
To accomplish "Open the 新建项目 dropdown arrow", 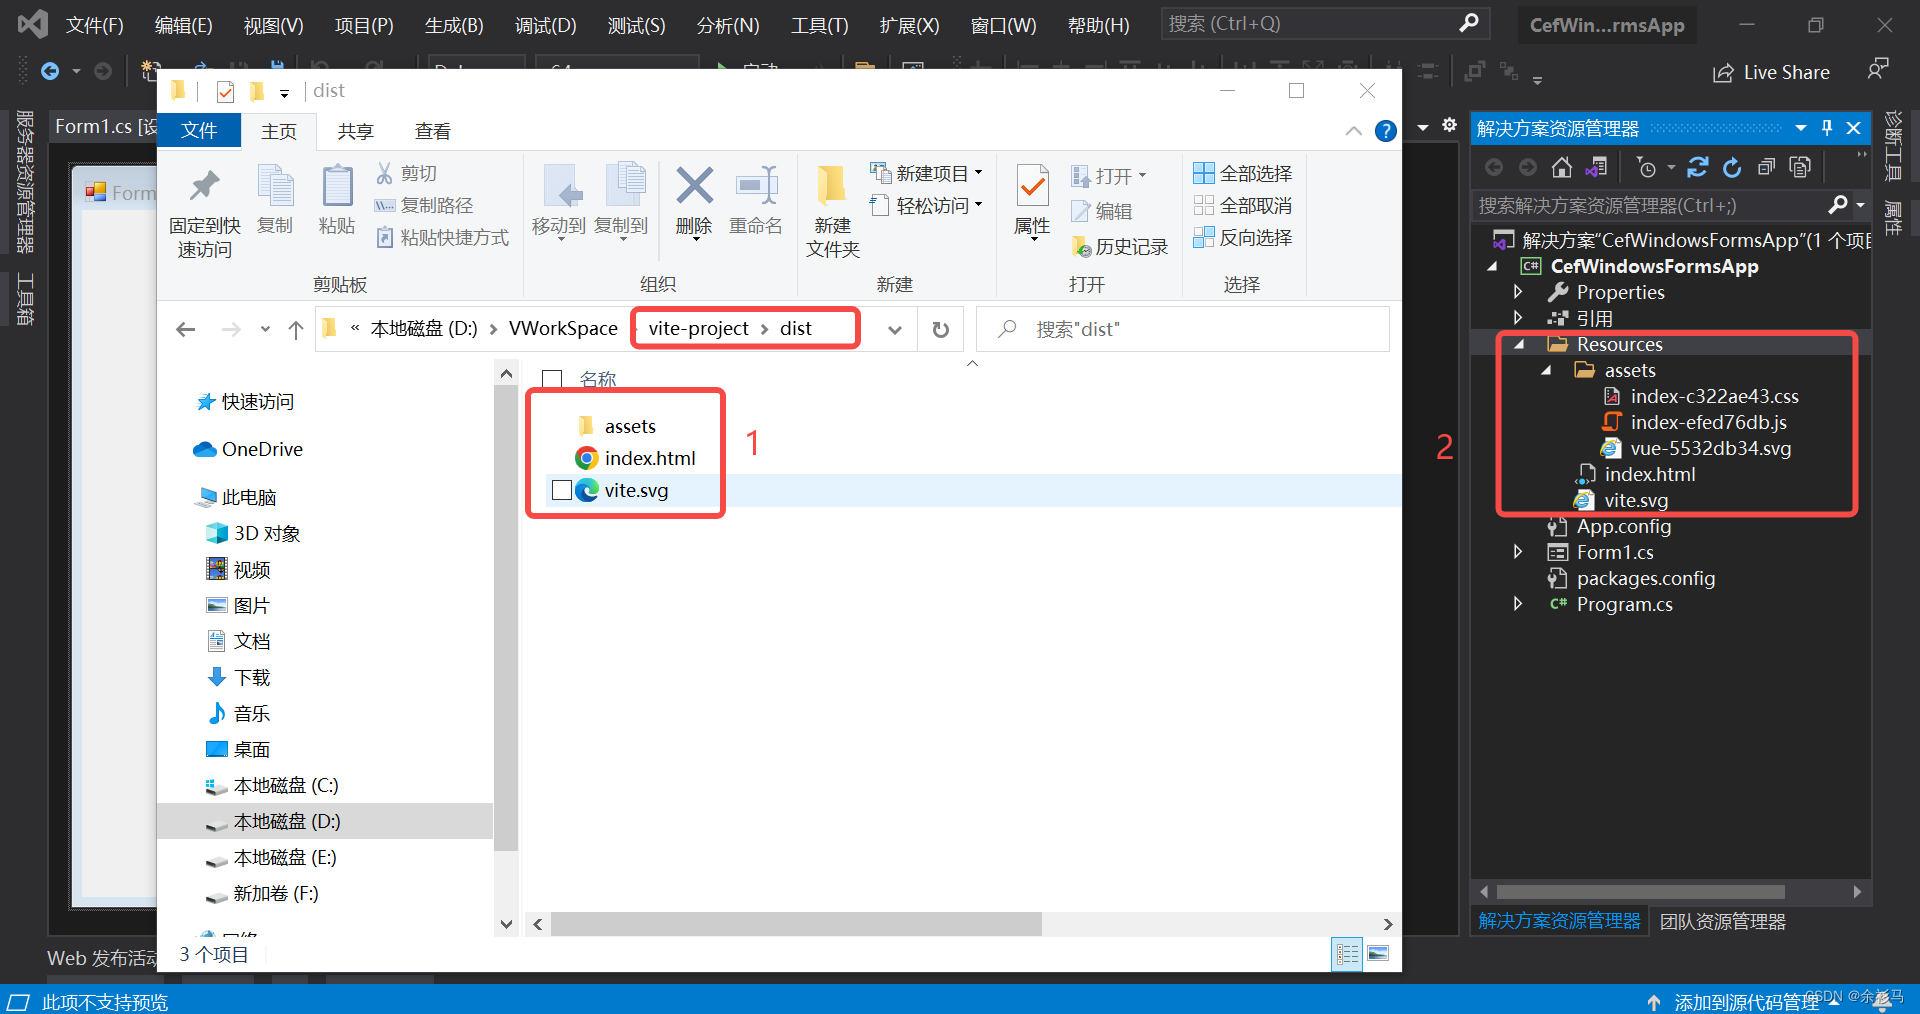I will 979,172.
